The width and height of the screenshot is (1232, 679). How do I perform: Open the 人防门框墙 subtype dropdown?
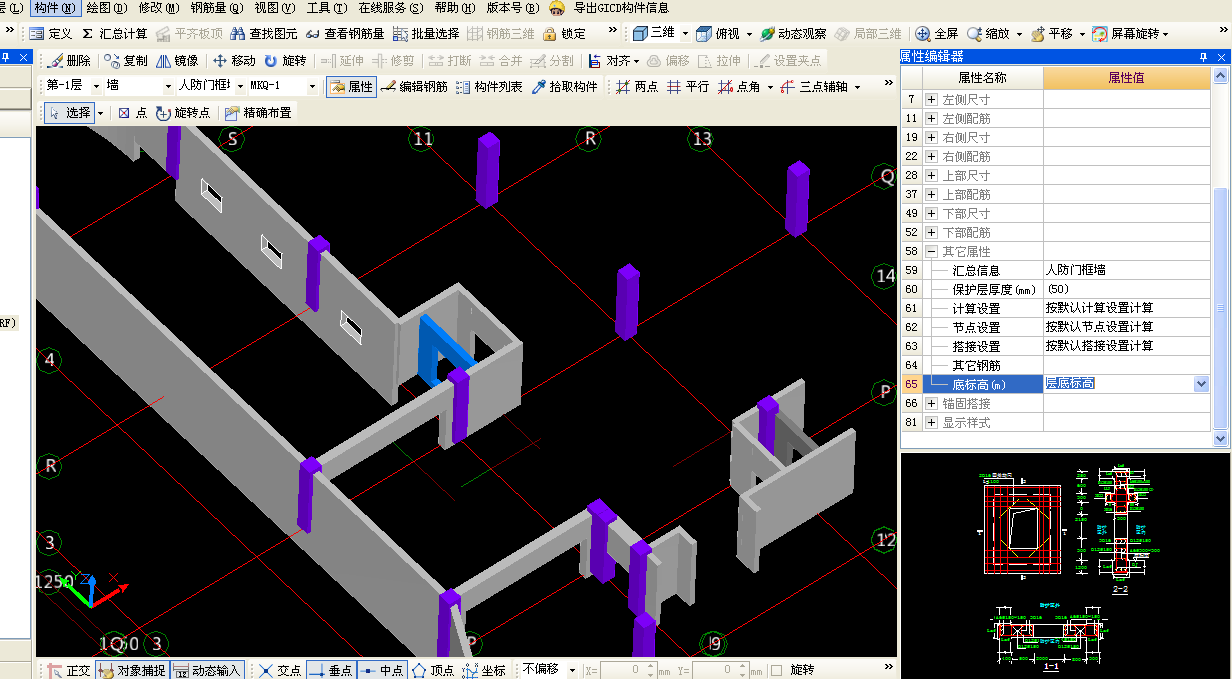pos(239,87)
